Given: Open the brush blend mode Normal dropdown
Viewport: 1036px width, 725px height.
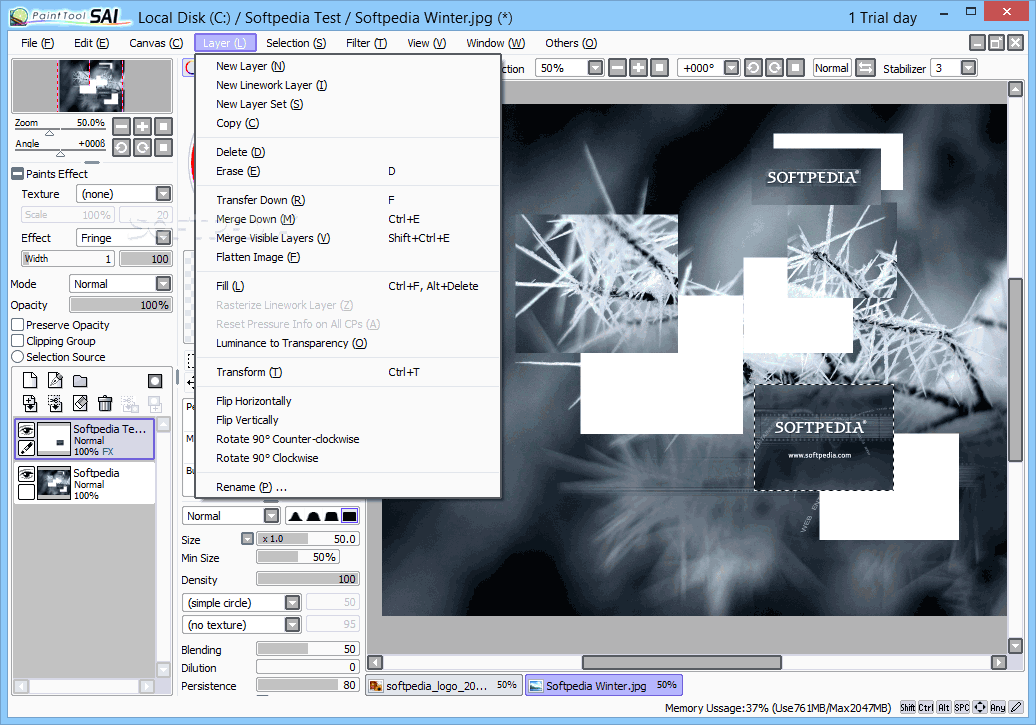Looking at the screenshot, I should click(x=271, y=515).
